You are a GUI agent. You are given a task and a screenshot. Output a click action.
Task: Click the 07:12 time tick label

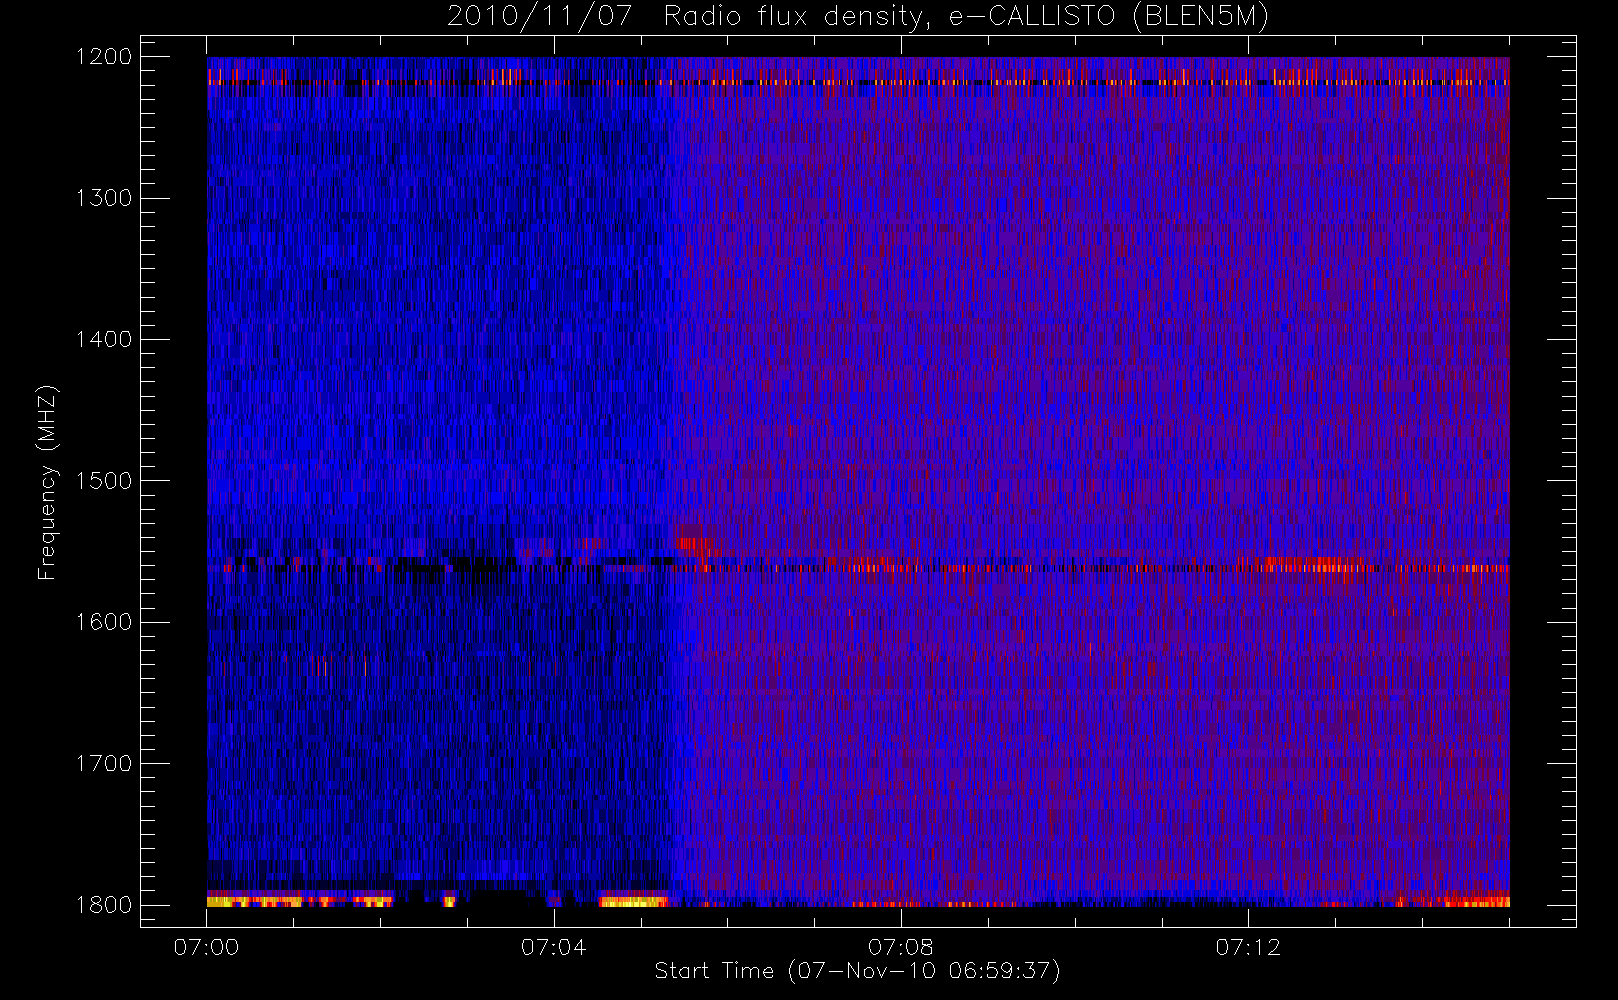click(x=1247, y=947)
